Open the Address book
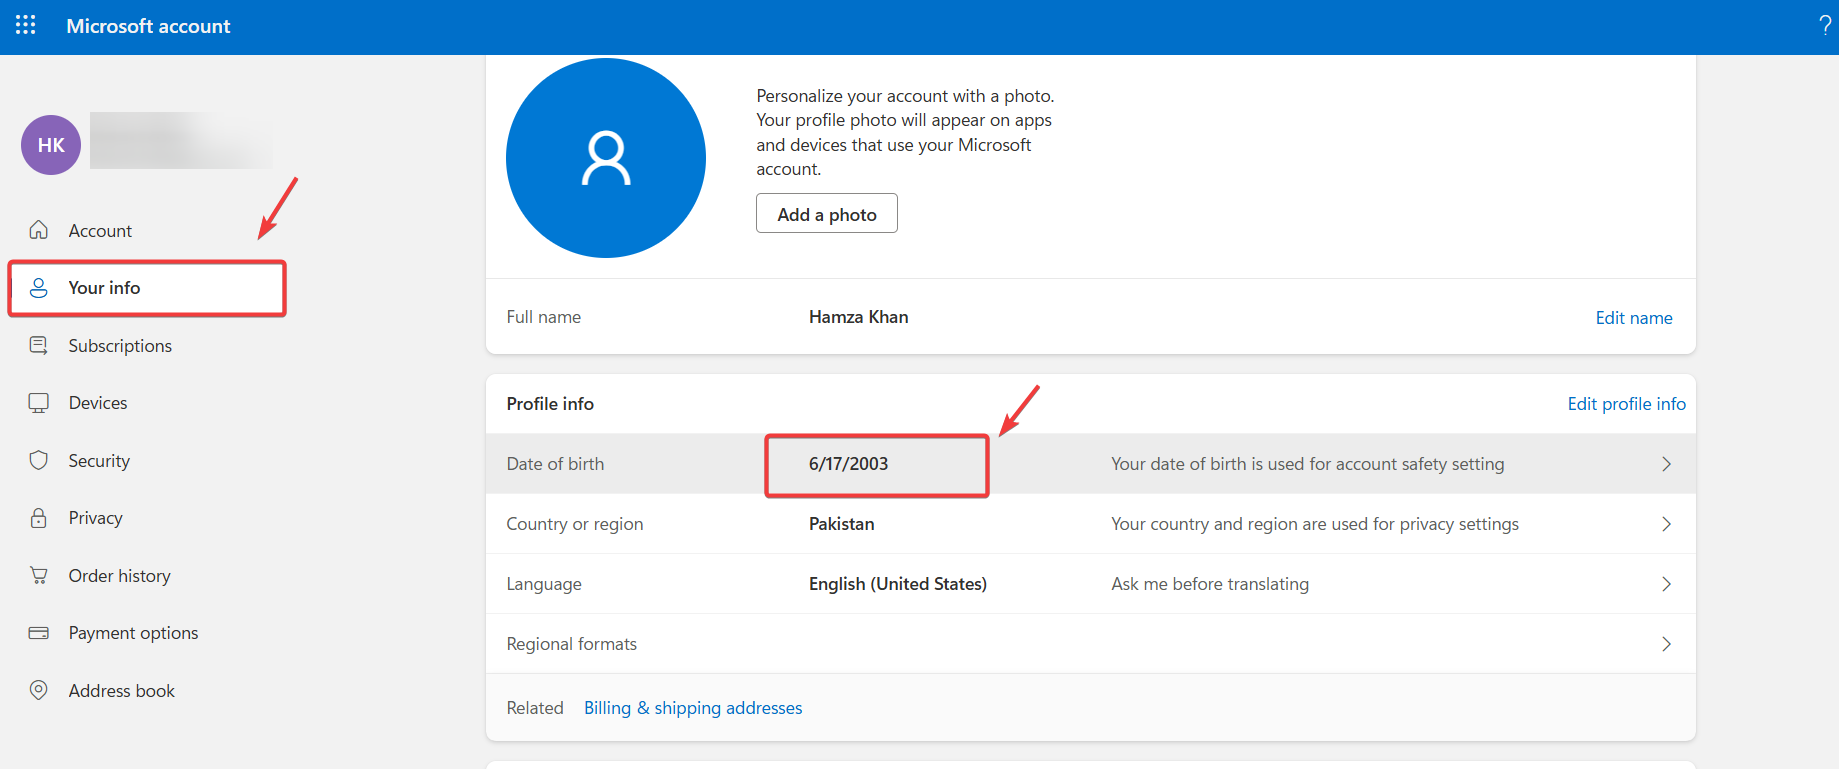 click(x=122, y=691)
